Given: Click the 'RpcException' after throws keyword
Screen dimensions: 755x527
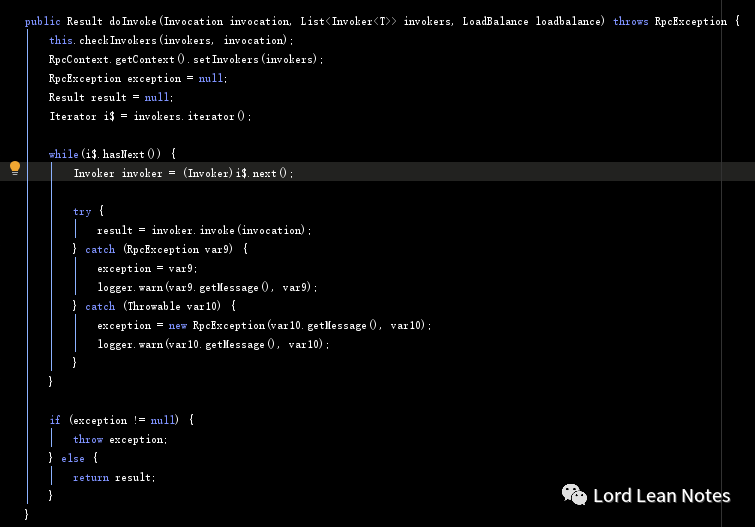Looking at the screenshot, I should point(690,21).
